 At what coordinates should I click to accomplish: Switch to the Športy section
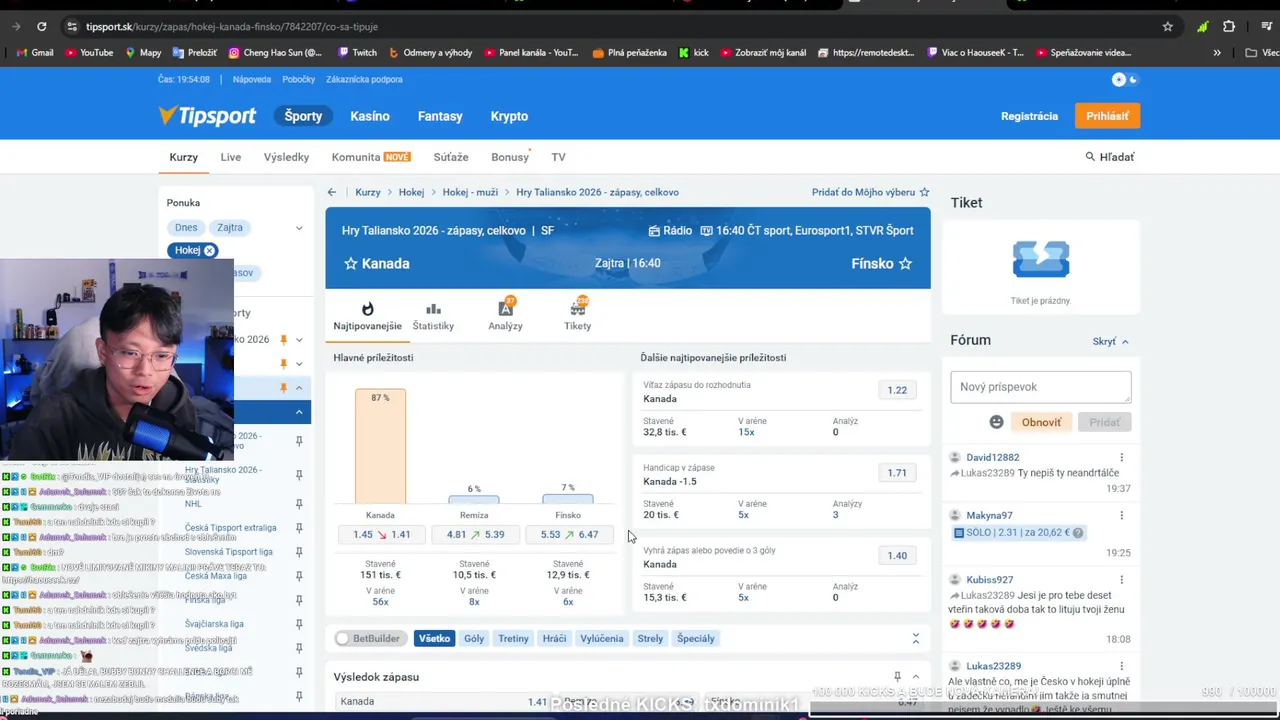[x=303, y=116]
